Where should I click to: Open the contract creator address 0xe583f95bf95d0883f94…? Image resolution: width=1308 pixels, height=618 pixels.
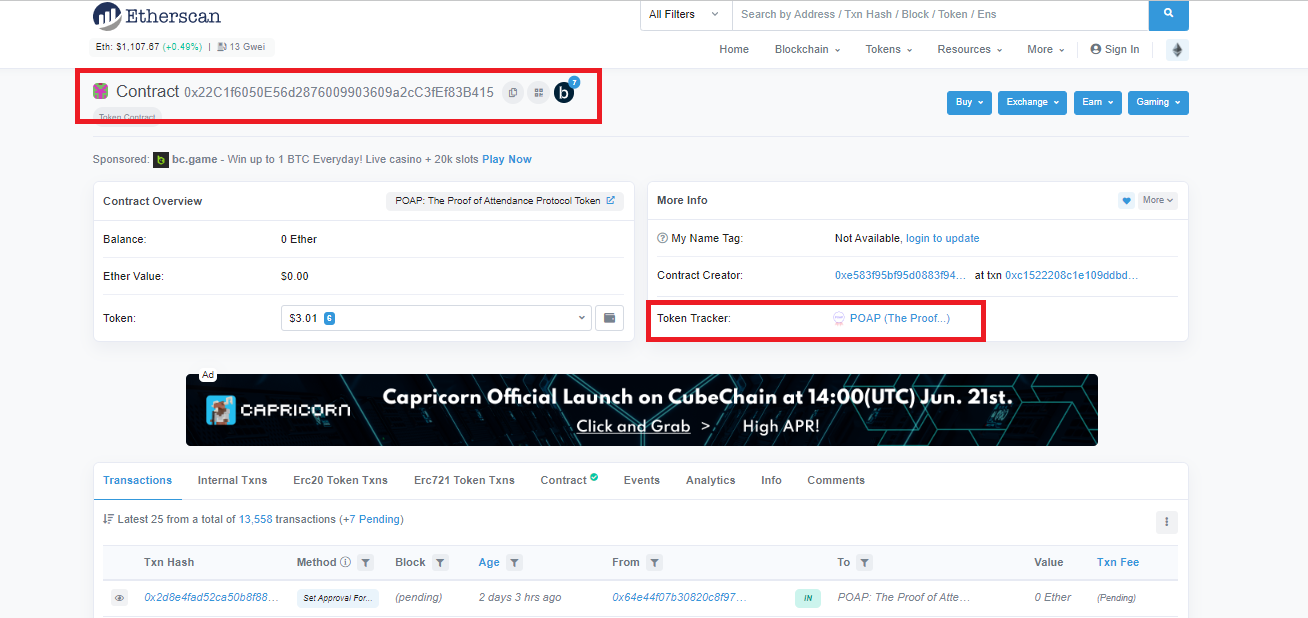[901, 275]
